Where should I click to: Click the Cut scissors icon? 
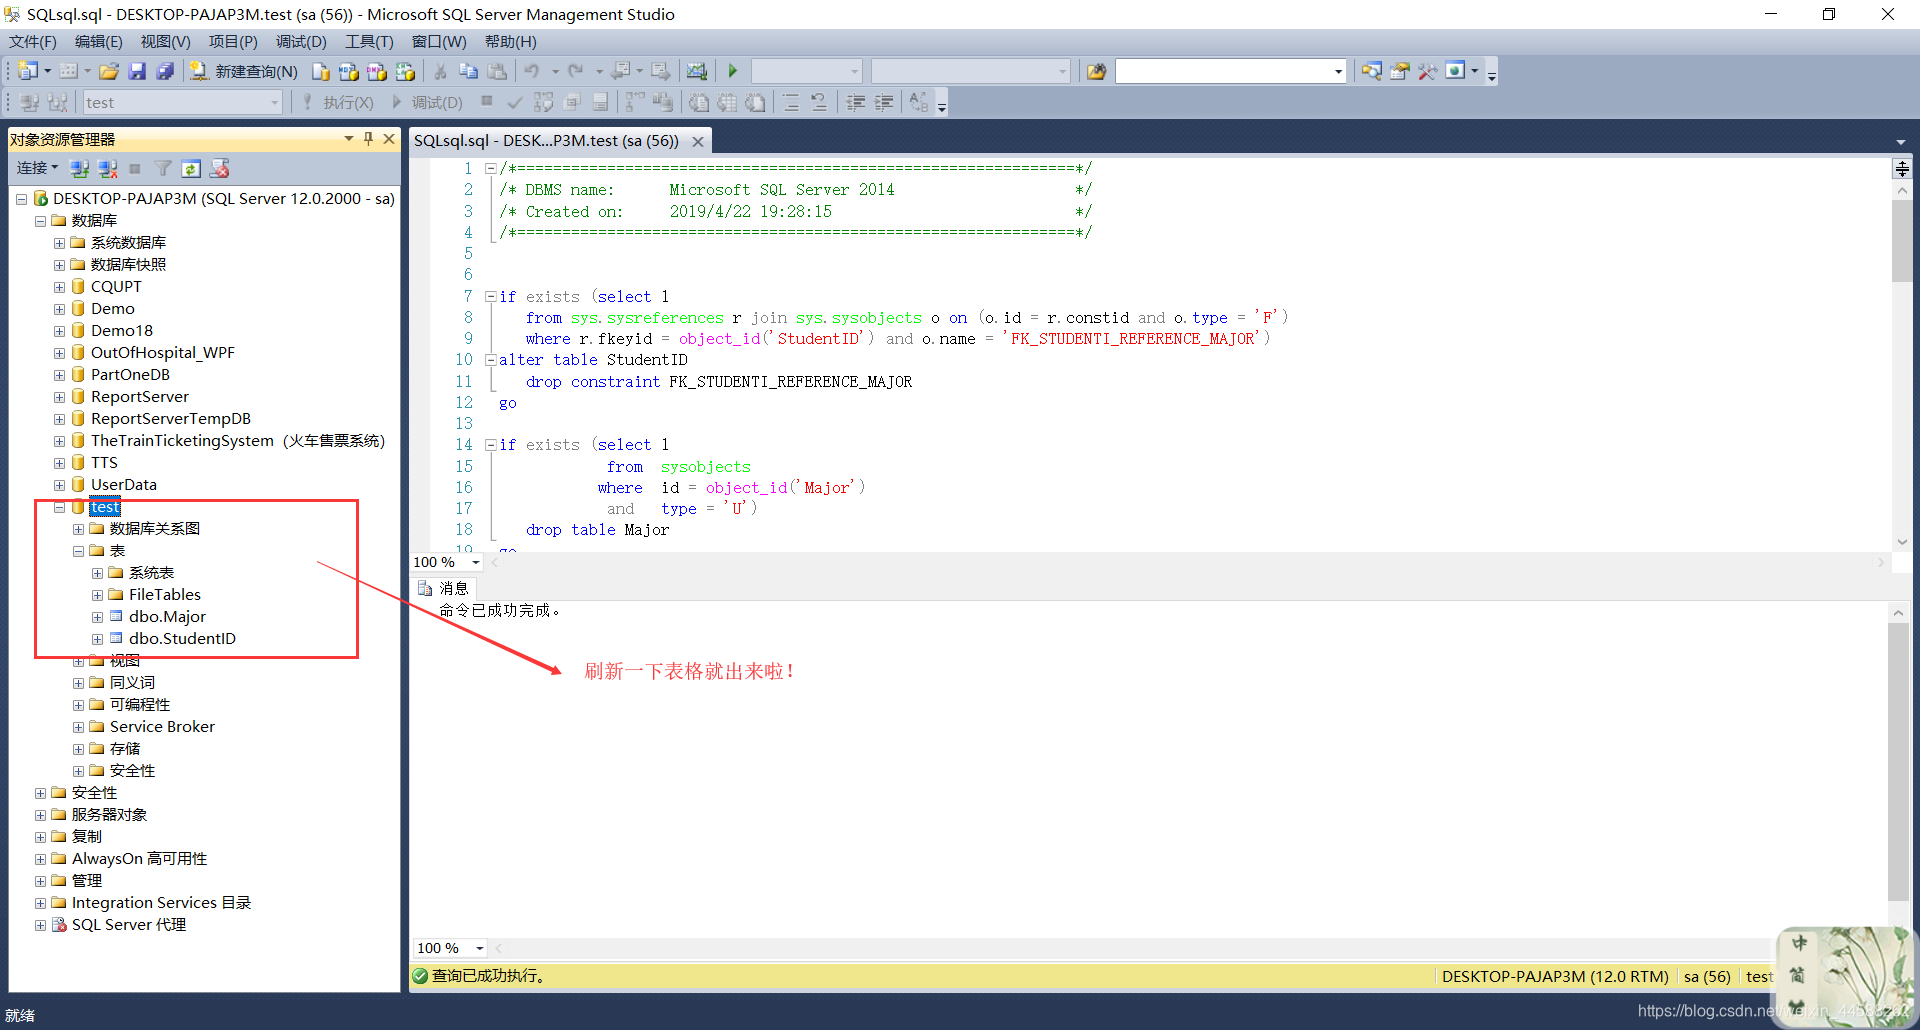(440, 71)
